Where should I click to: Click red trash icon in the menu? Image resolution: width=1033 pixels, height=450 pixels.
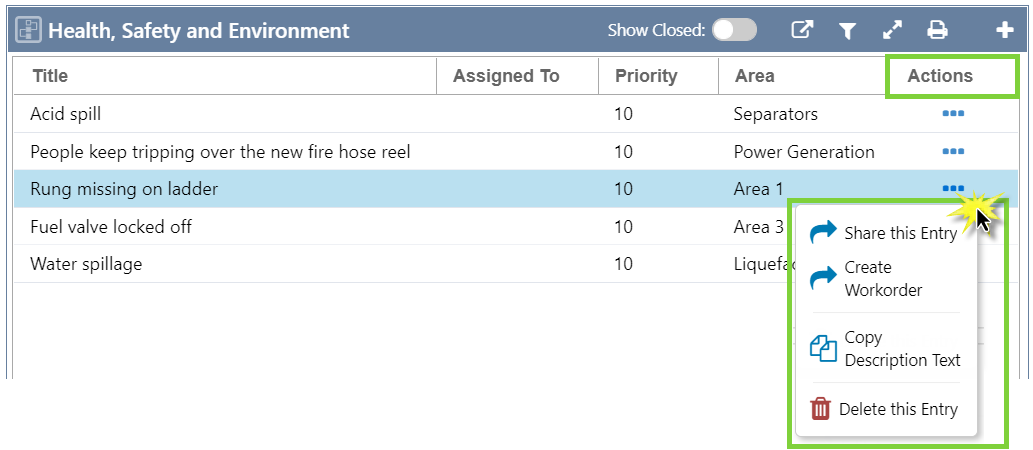click(820, 409)
